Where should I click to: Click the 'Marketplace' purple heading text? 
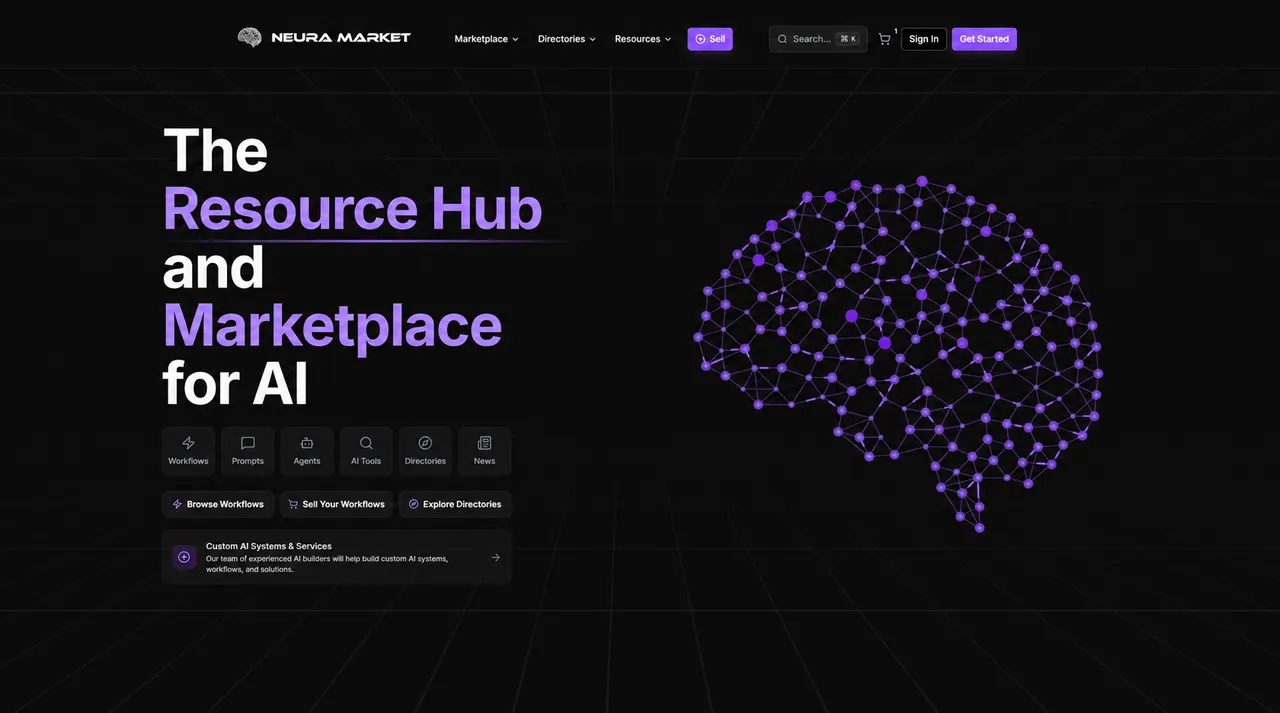click(x=332, y=324)
